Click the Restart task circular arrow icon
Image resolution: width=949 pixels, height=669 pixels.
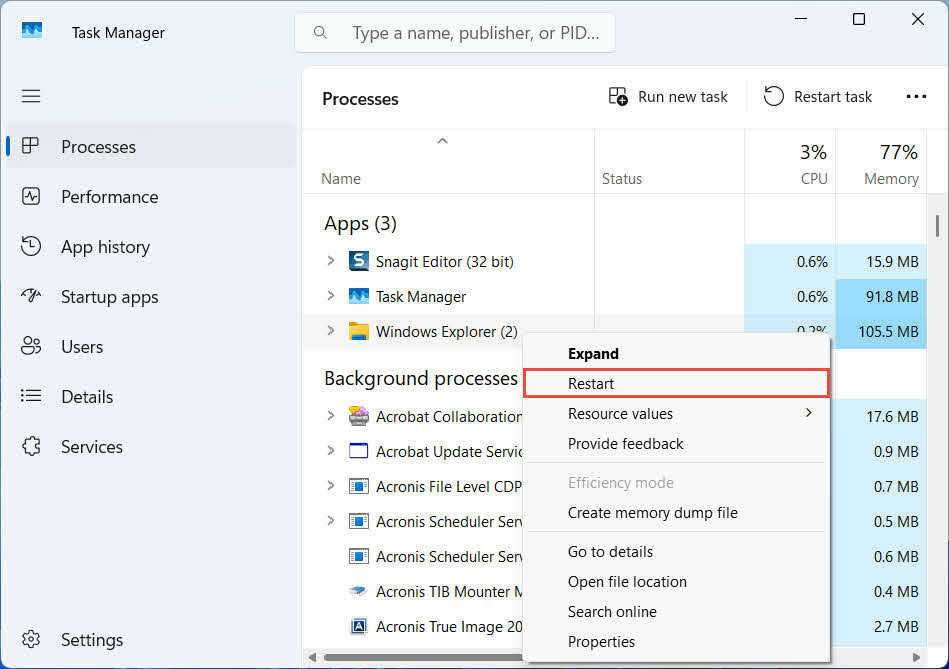pyautogui.click(x=773, y=96)
